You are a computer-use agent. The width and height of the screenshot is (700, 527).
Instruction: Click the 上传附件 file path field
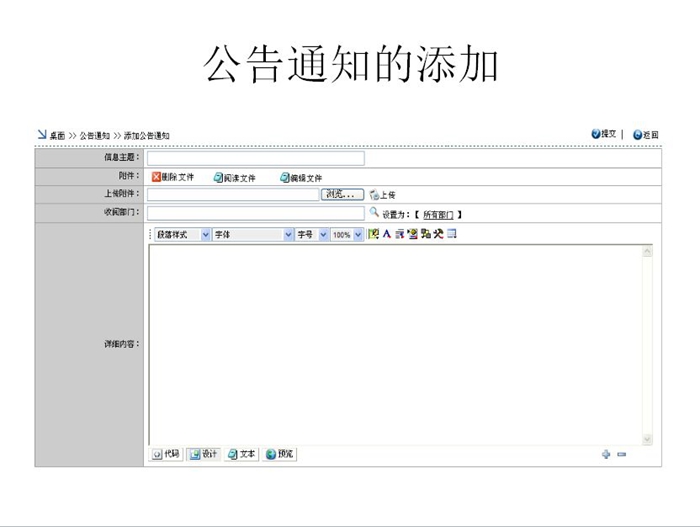point(233,194)
